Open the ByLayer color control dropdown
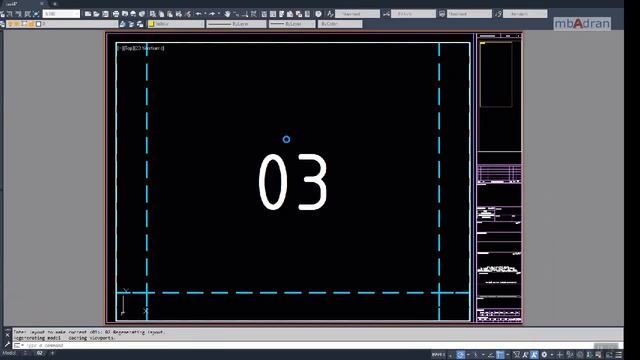This screenshot has width=640, height=360. pyautogui.click(x=176, y=24)
